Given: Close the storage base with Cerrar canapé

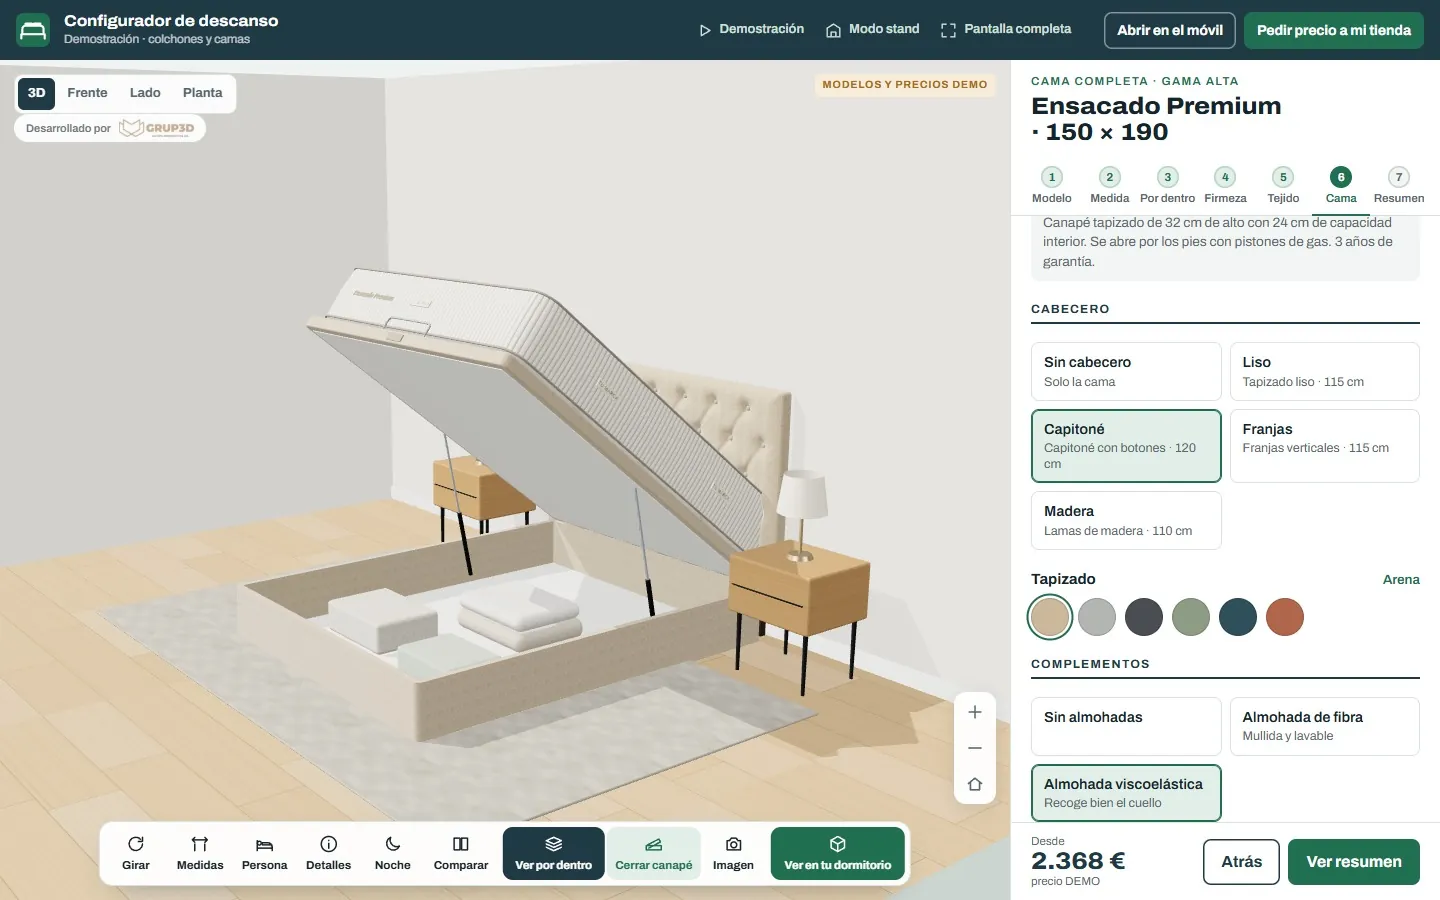Looking at the screenshot, I should 653,853.
